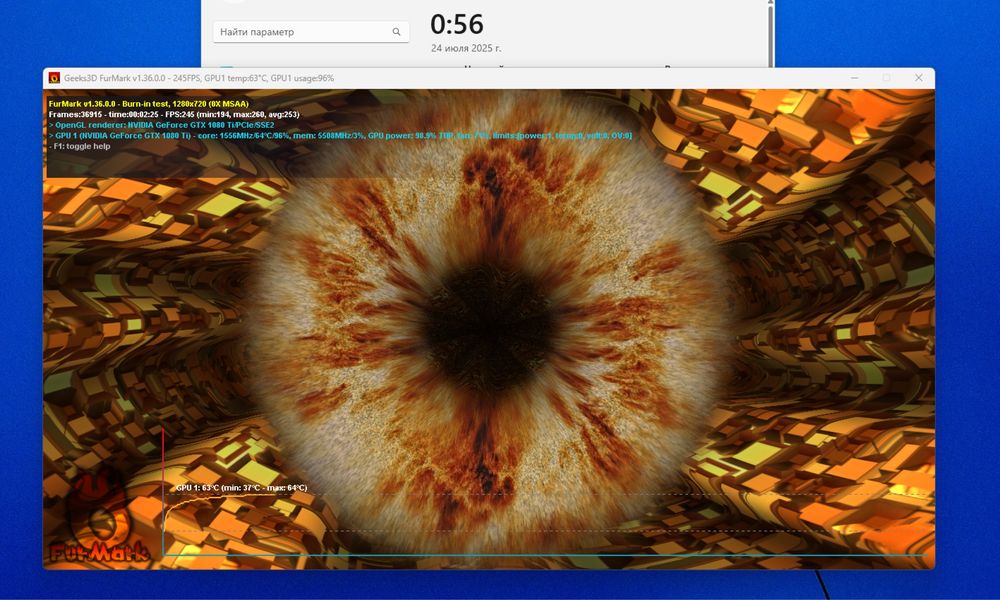Click the Geeks3D FurMark title bar text
1000x600 pixels.
point(199,78)
